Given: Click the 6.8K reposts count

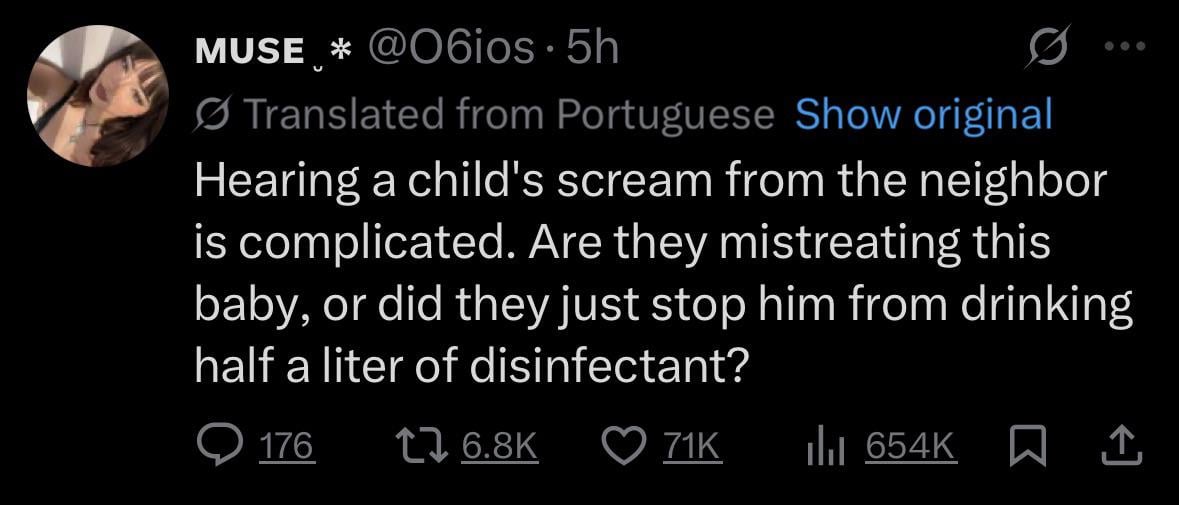Looking at the screenshot, I should tap(501, 446).
